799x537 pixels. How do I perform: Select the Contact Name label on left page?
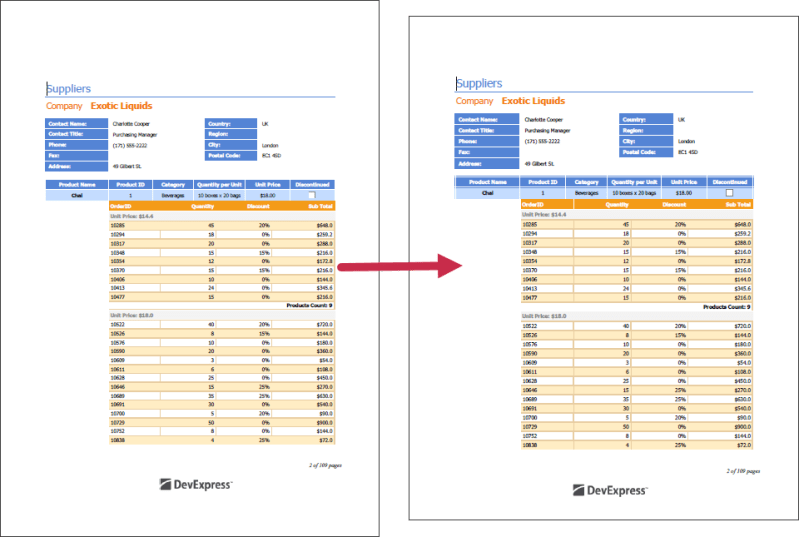(x=76, y=124)
